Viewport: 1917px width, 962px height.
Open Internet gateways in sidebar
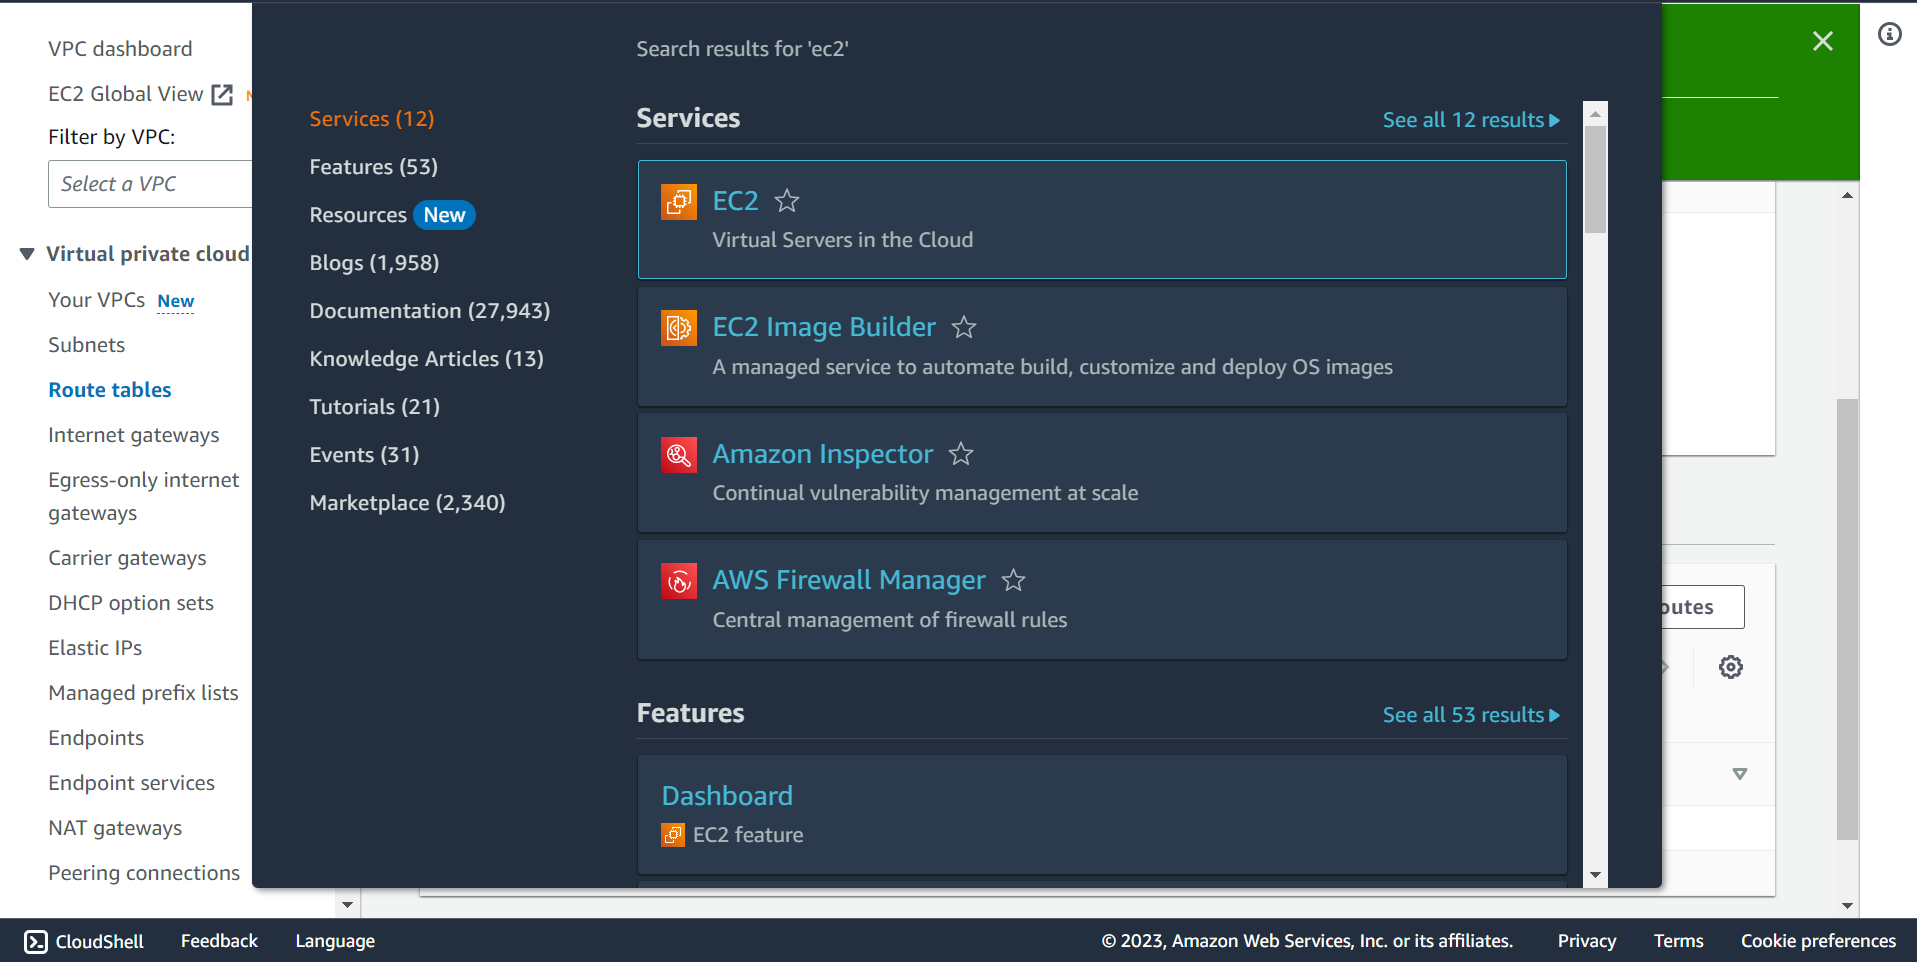pyautogui.click(x=134, y=435)
